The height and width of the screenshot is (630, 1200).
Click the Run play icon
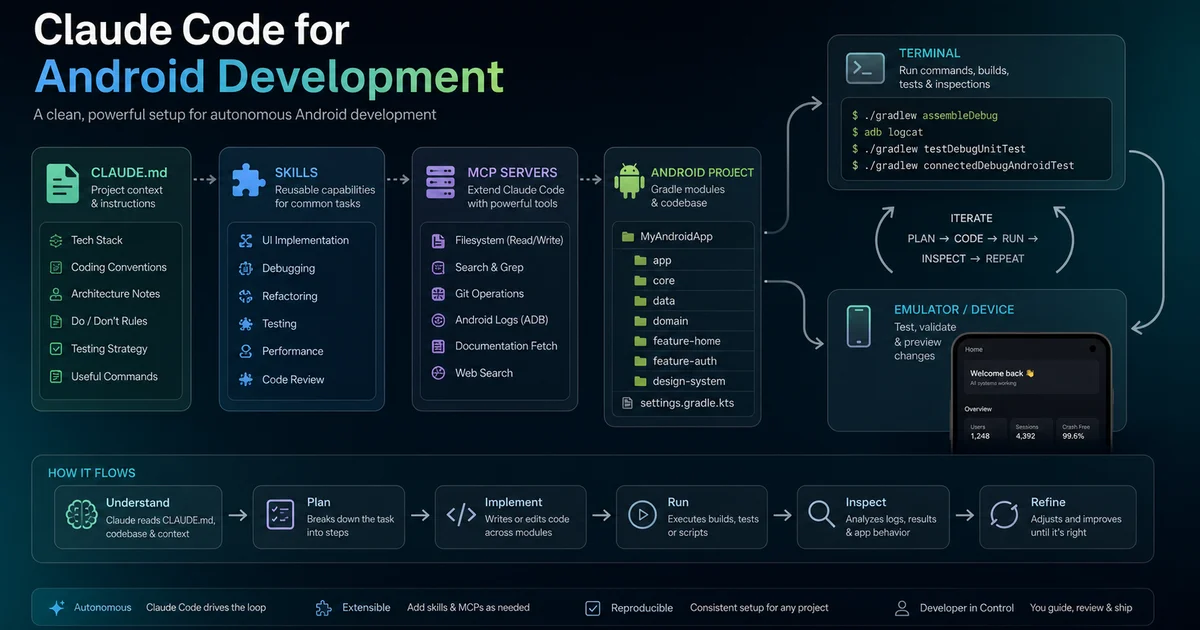[x=641, y=515]
